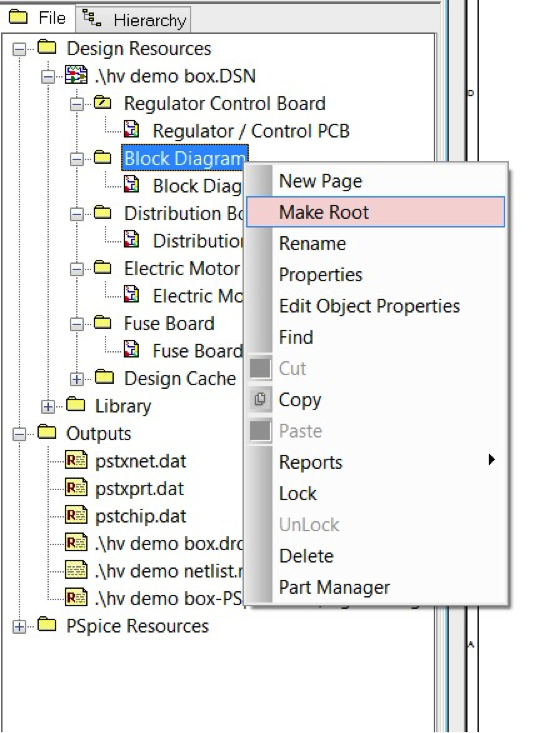Open the Reports submenu arrow

[x=491, y=460]
